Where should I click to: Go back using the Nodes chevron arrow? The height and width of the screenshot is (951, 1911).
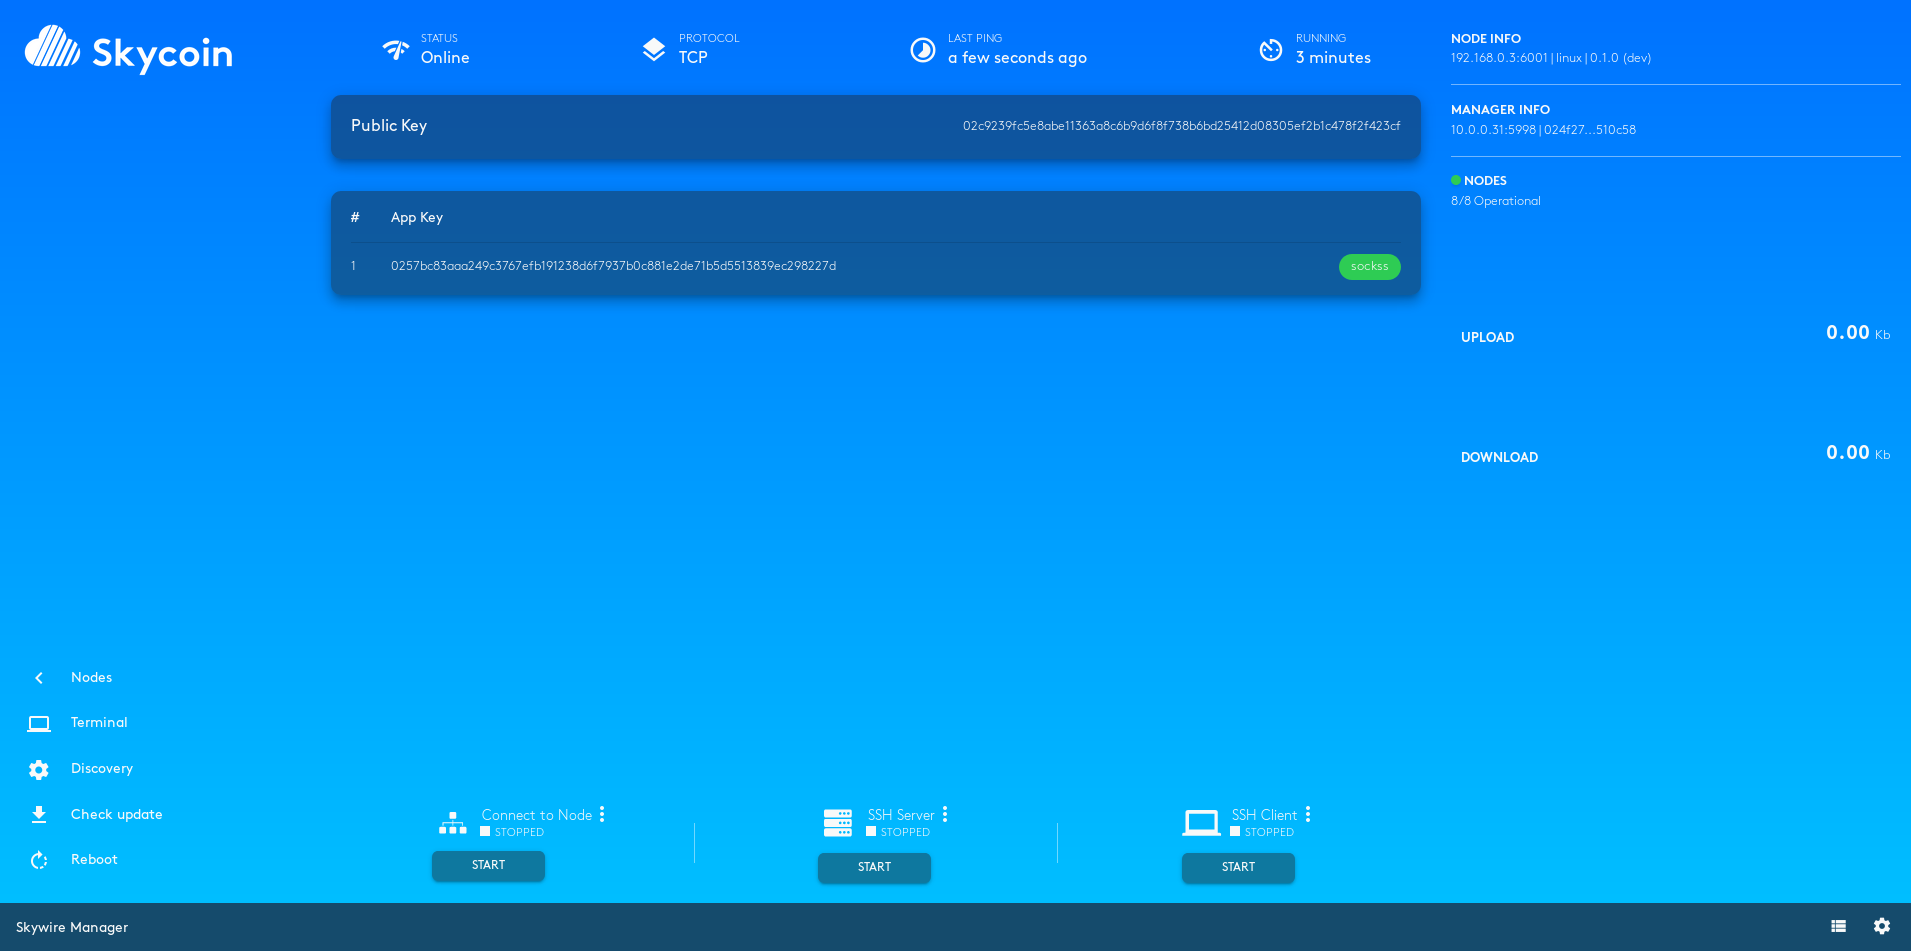(x=39, y=678)
